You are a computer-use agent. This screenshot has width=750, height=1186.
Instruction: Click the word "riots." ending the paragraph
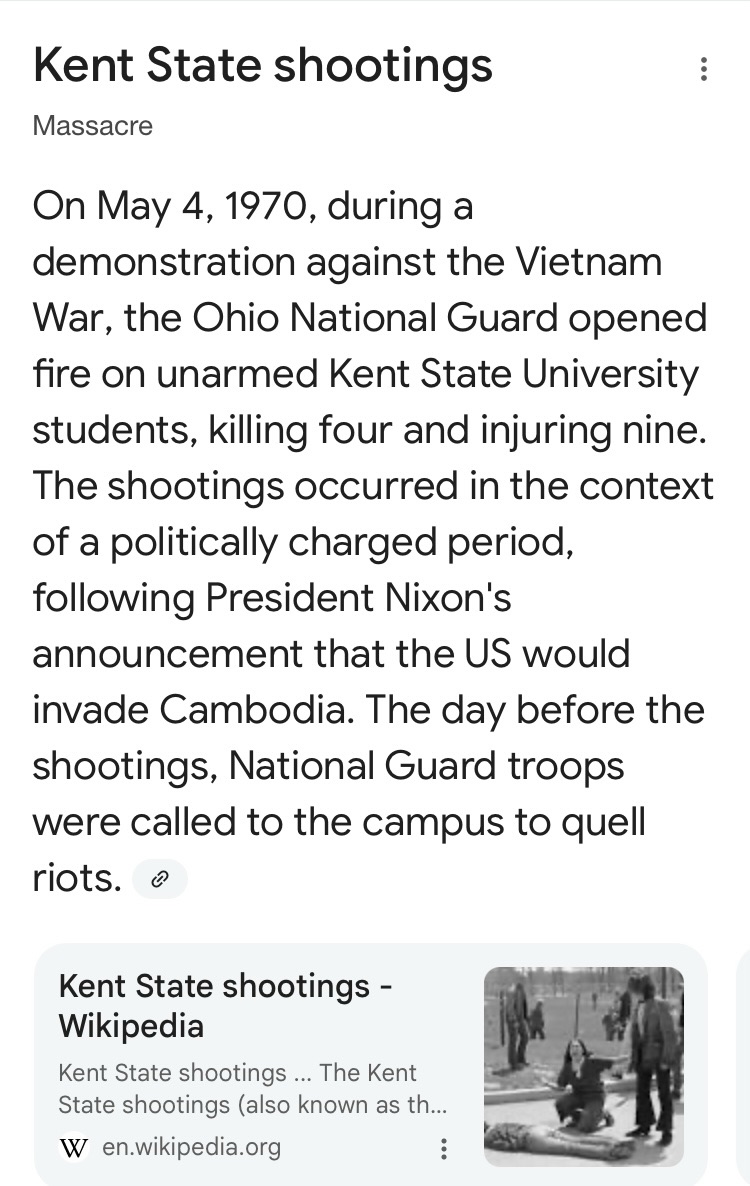click(76, 878)
